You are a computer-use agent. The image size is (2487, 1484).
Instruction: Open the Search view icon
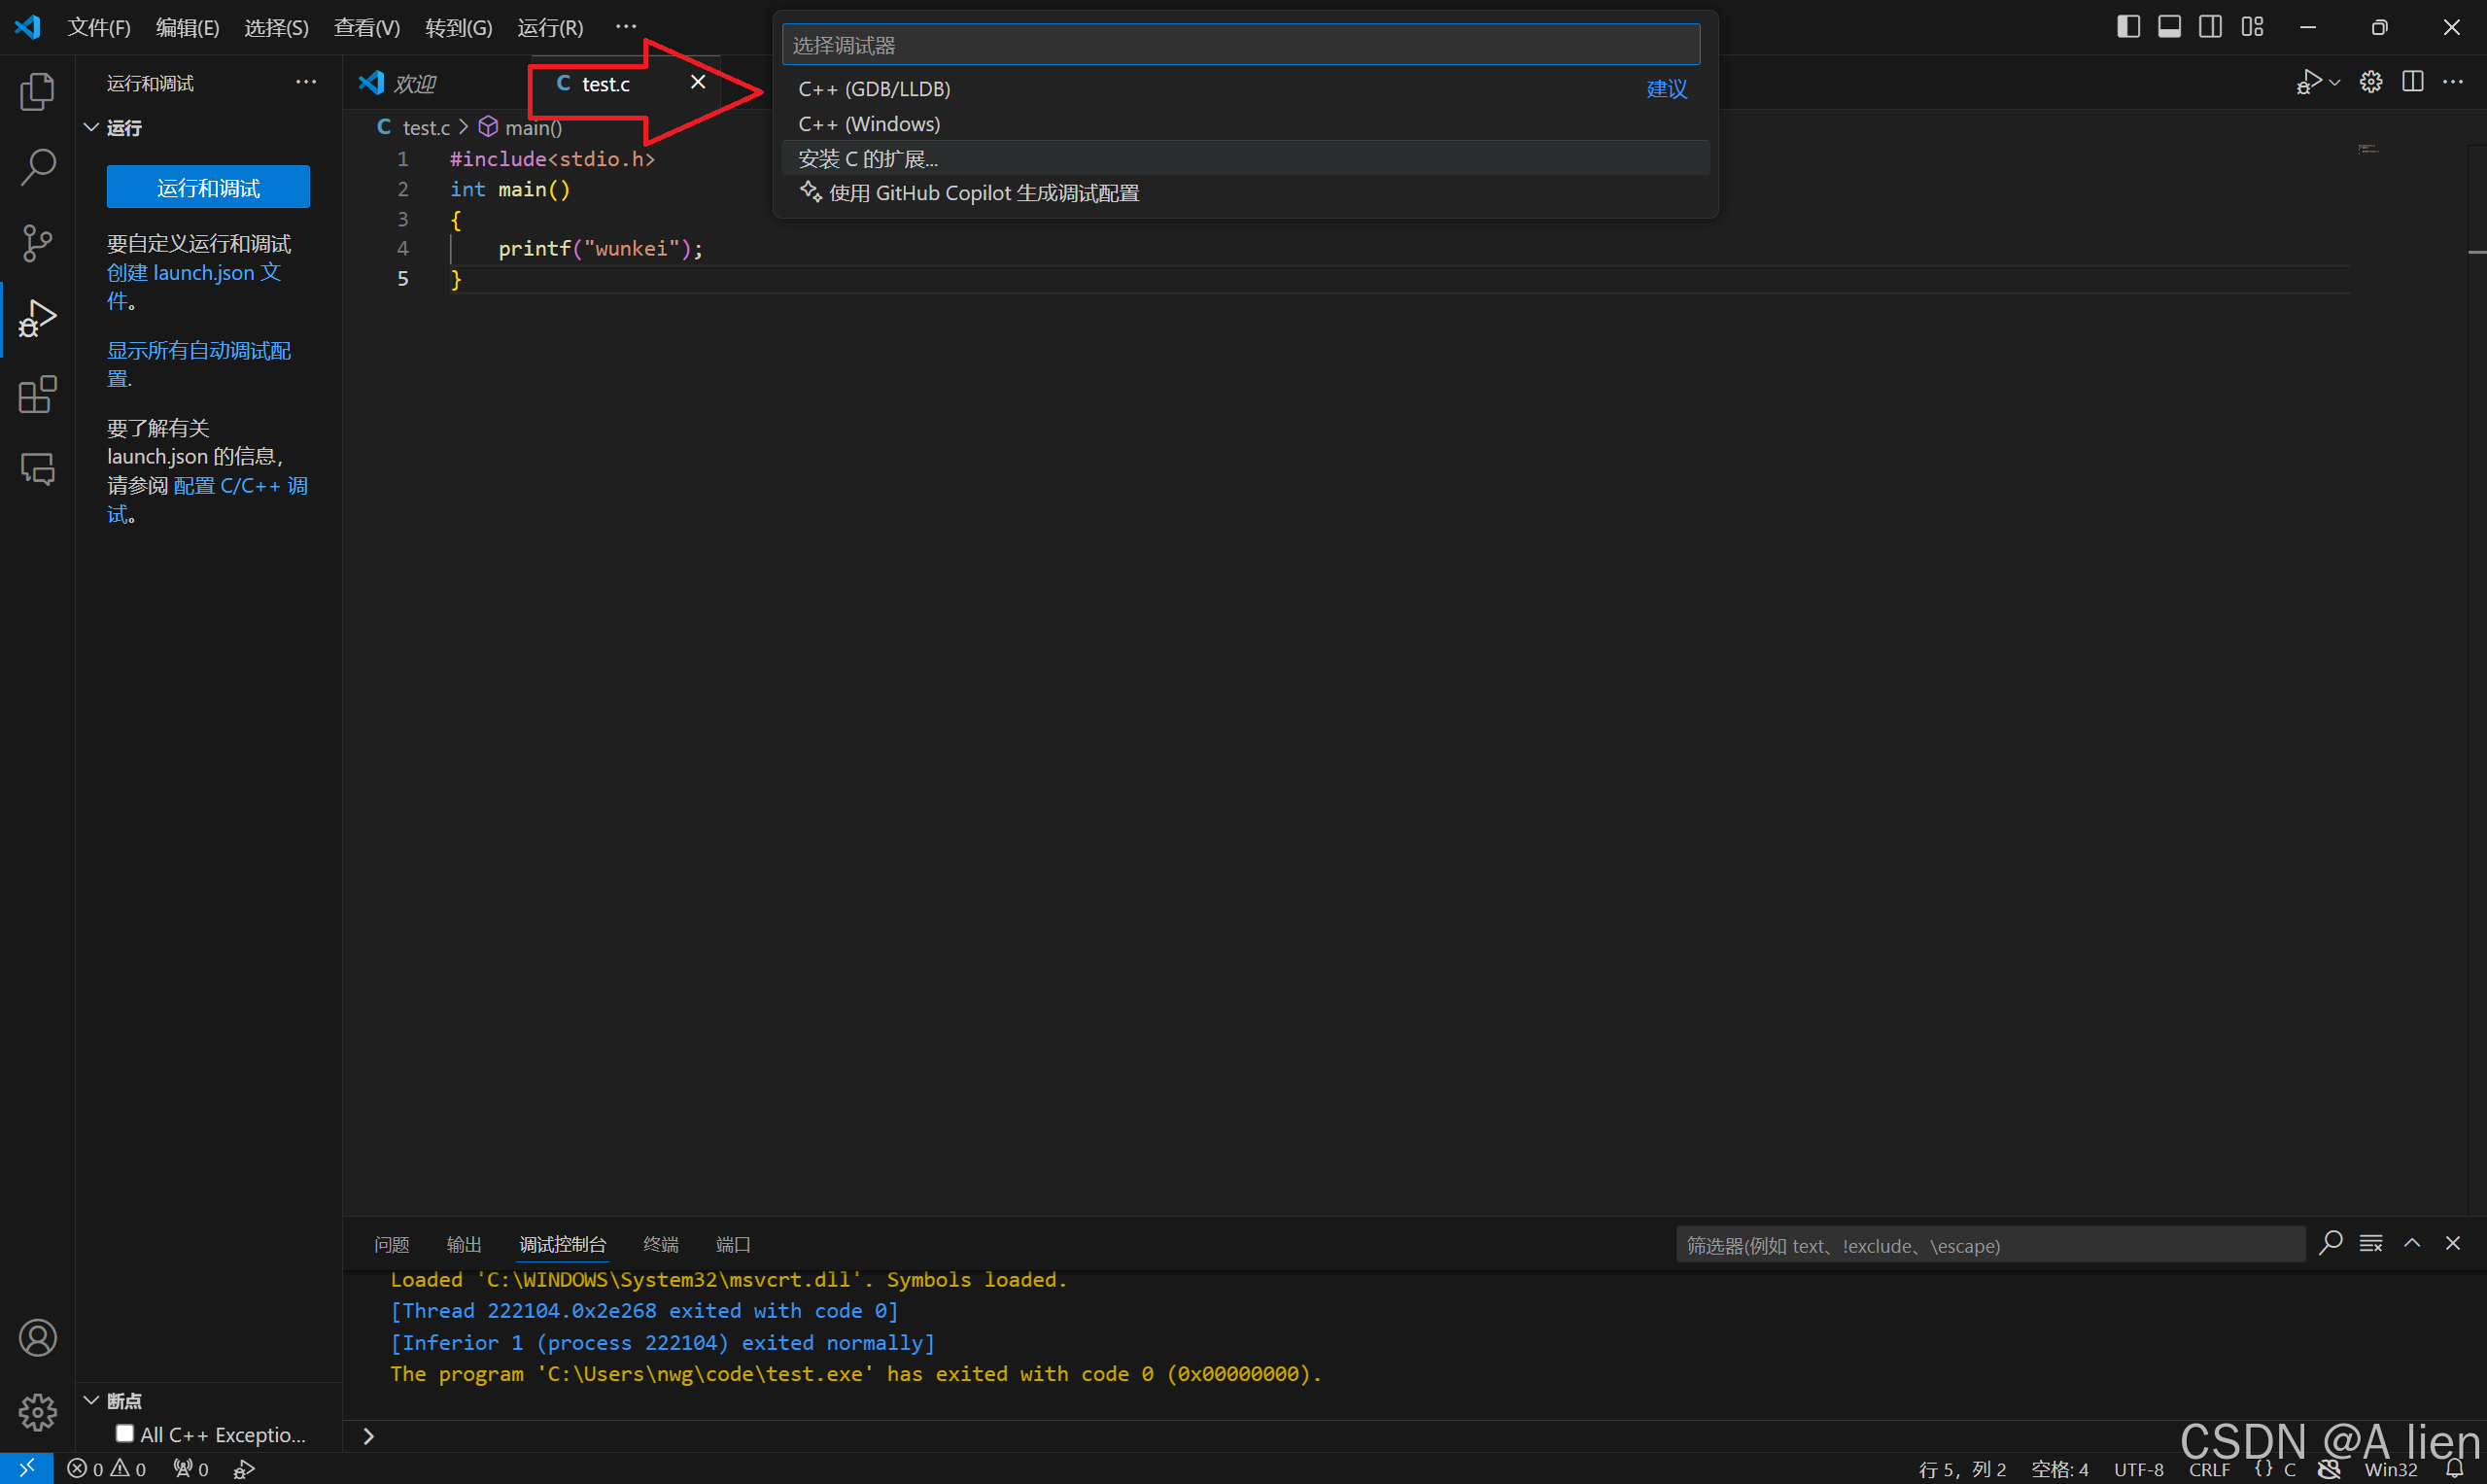[x=37, y=167]
